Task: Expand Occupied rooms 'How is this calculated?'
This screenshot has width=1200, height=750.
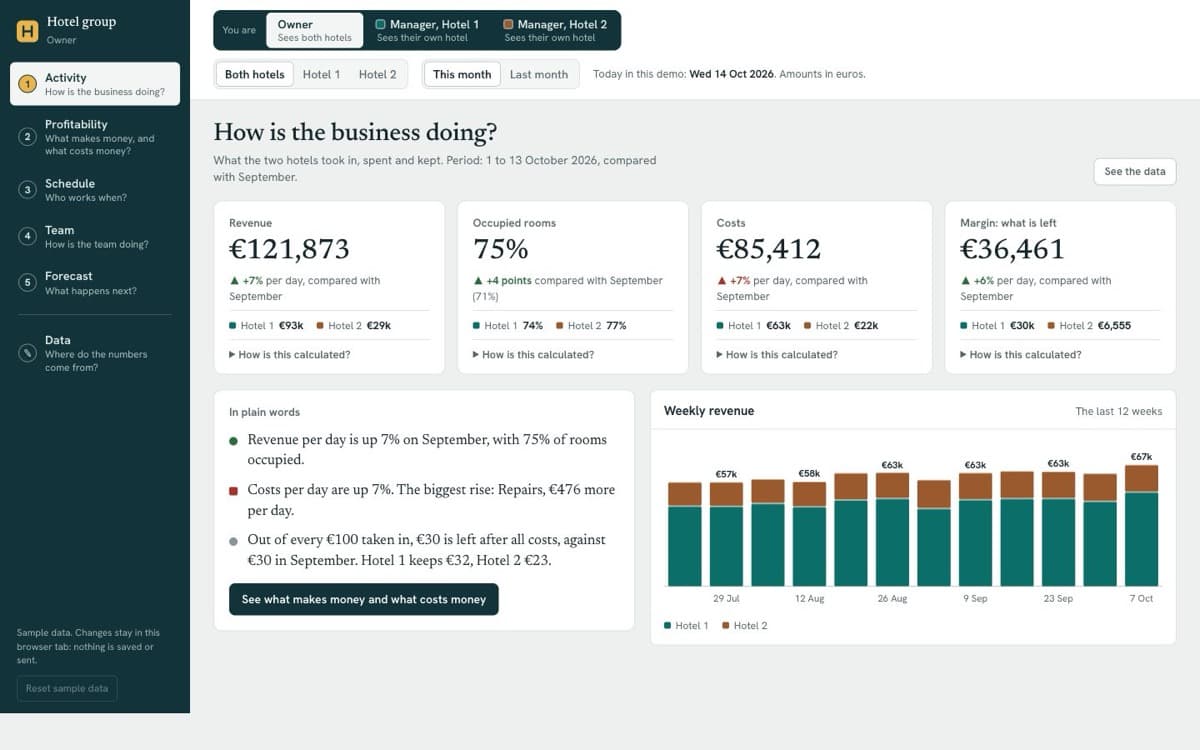Action: (x=533, y=354)
